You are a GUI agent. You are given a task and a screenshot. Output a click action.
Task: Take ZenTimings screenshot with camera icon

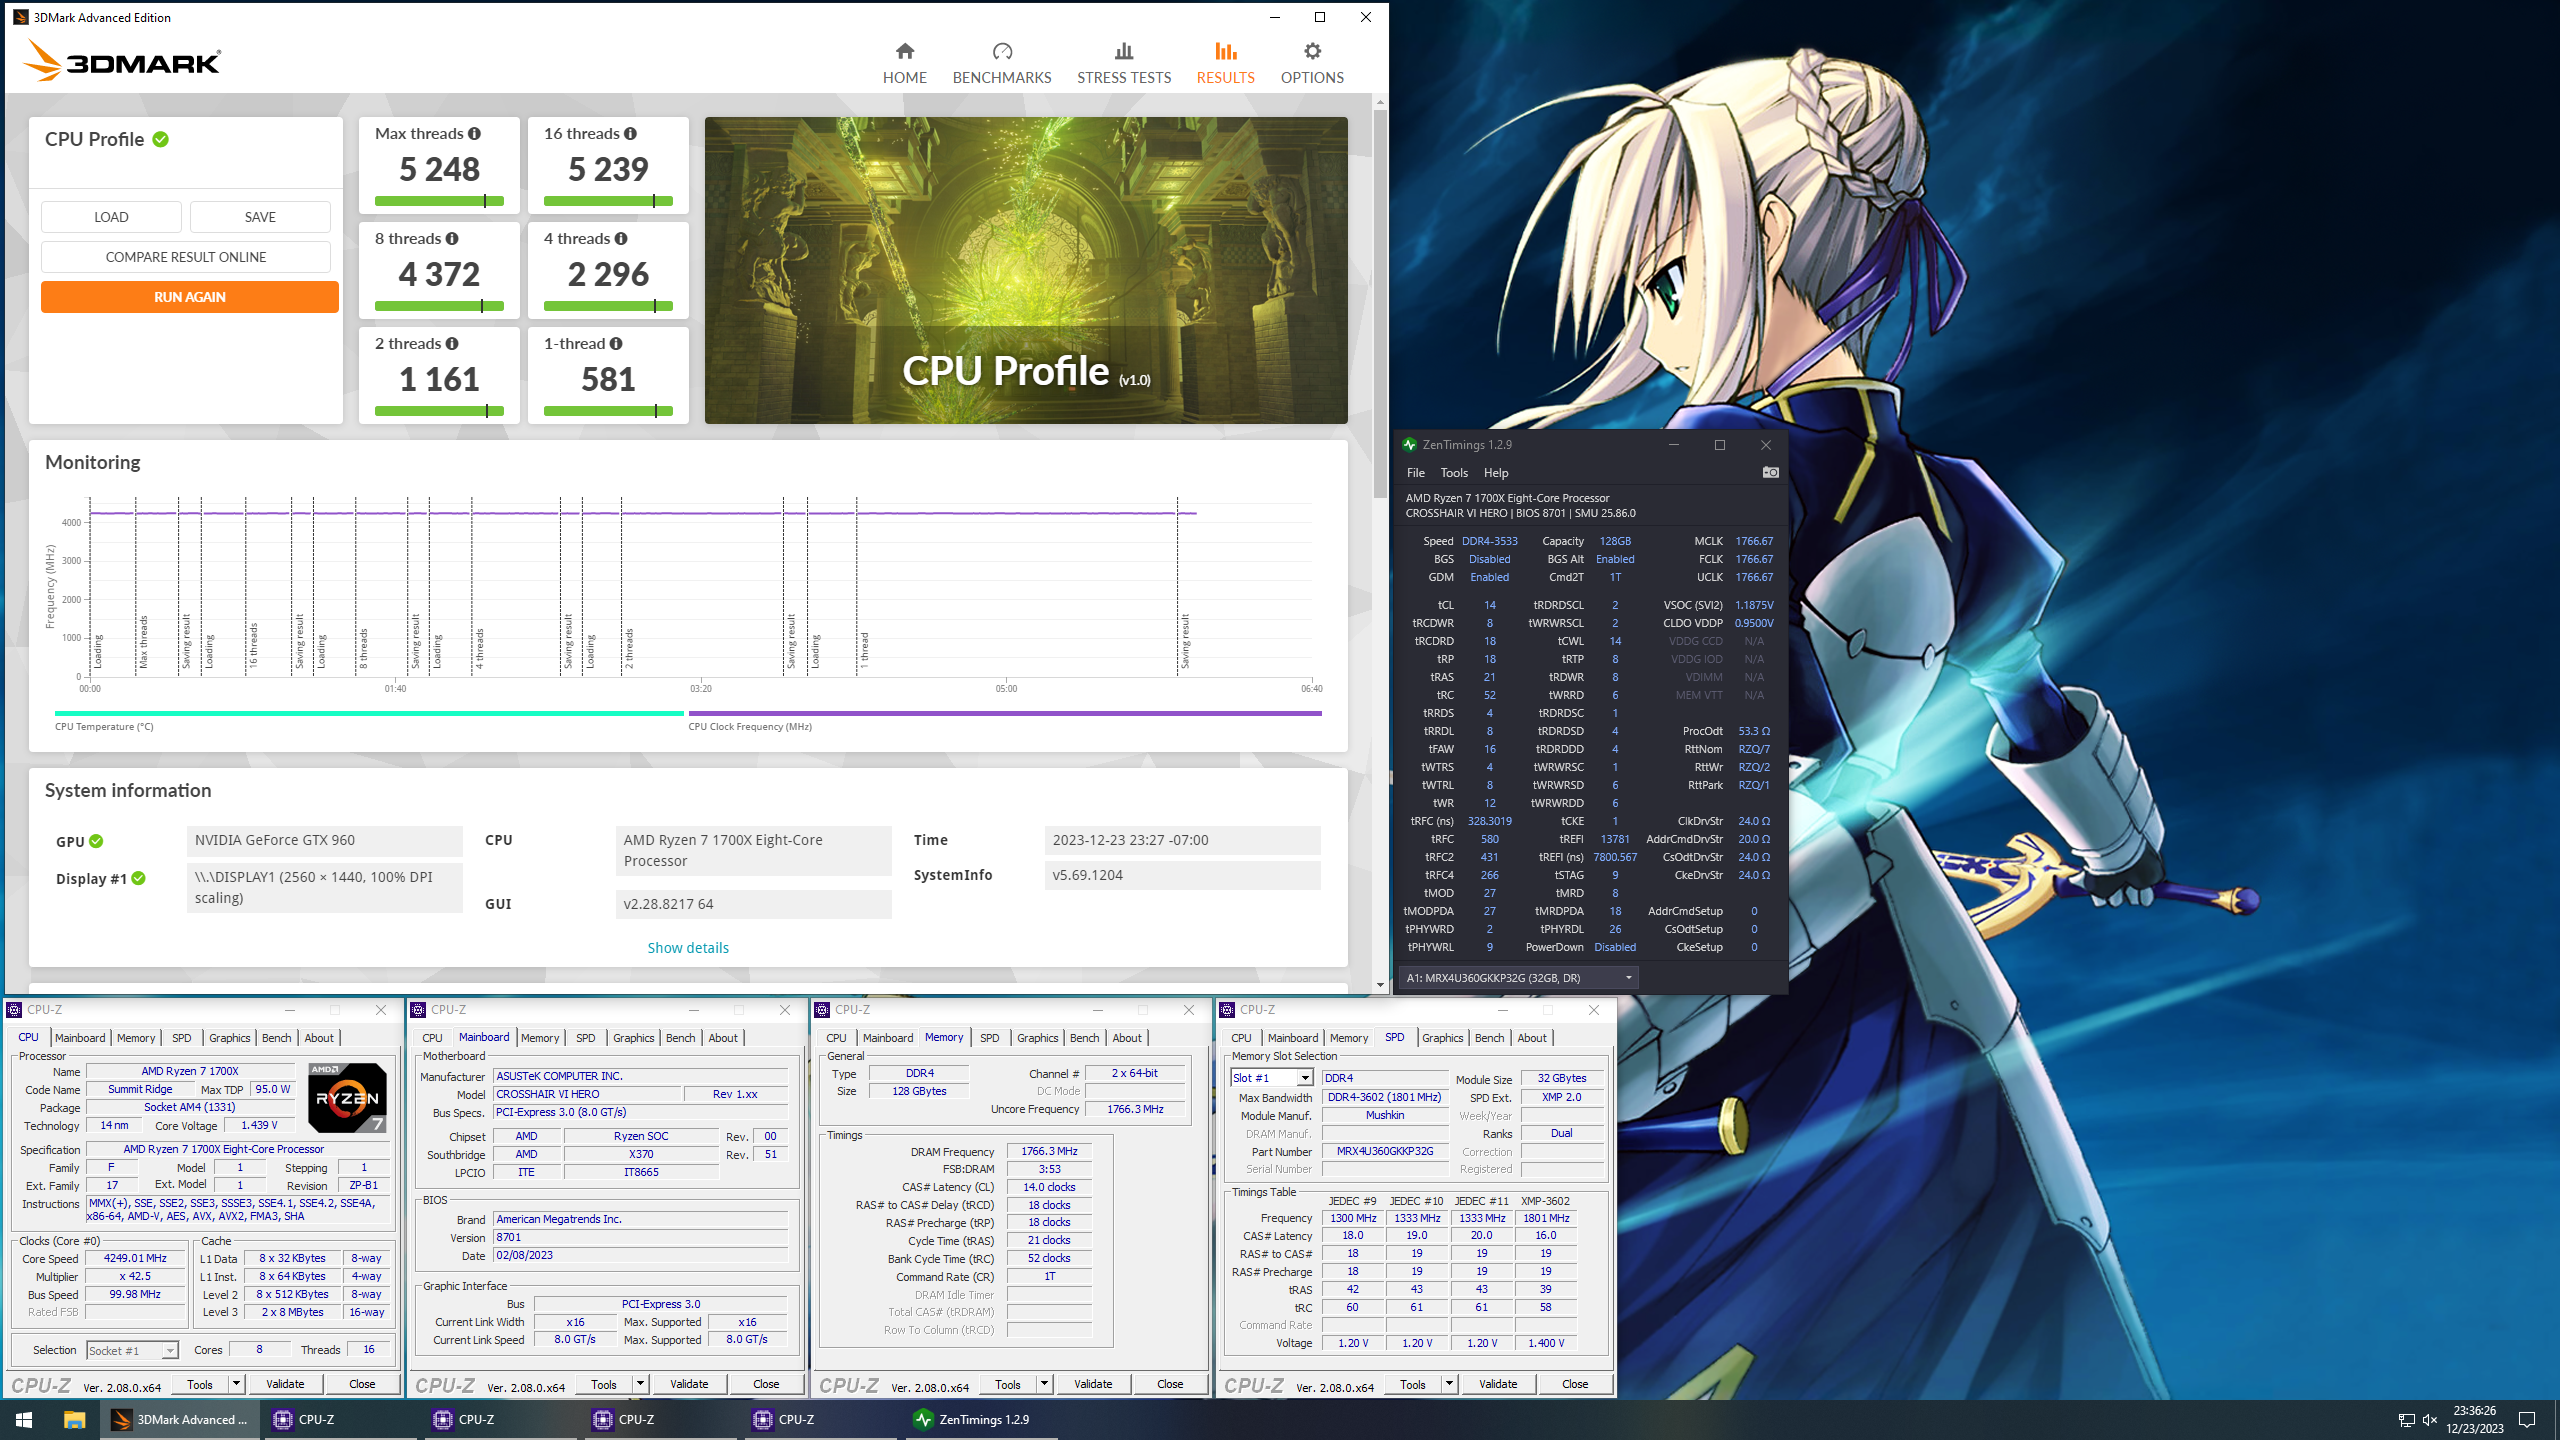tap(1770, 472)
